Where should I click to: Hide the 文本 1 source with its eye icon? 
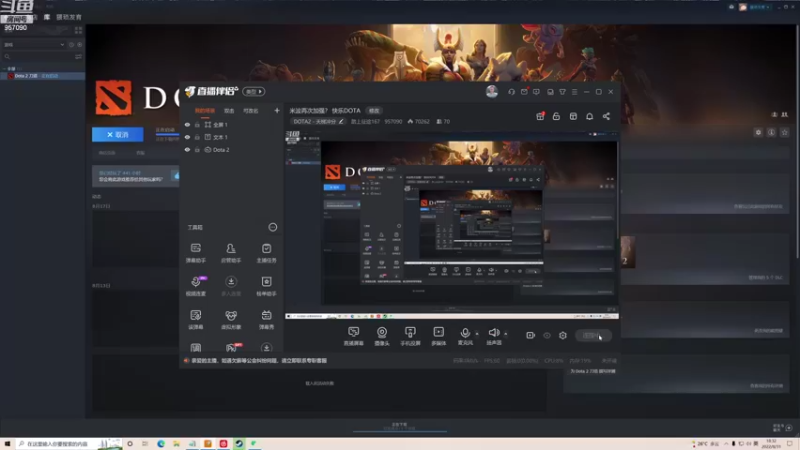point(187,137)
